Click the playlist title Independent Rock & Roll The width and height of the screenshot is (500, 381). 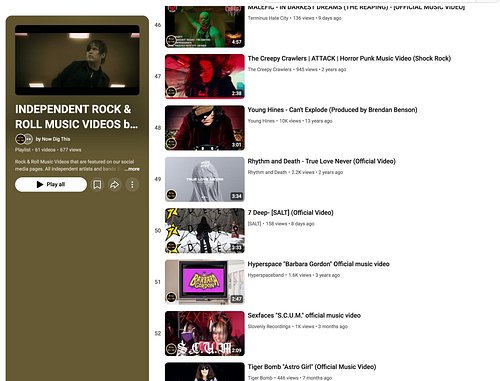76,116
